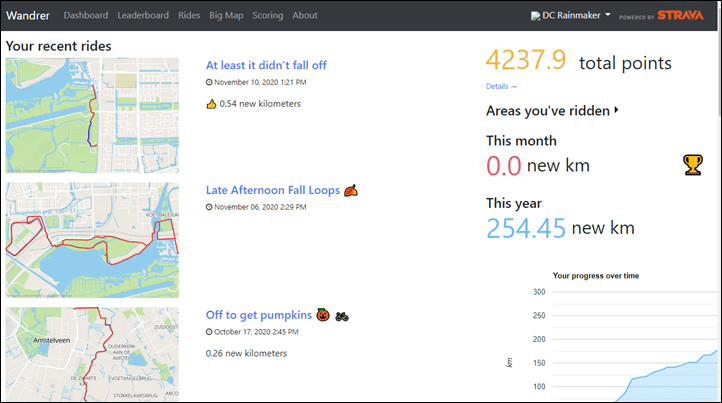The height and width of the screenshot is (403, 722).
Task: Click map thumbnail of November 06 ride
Action: coord(92,240)
